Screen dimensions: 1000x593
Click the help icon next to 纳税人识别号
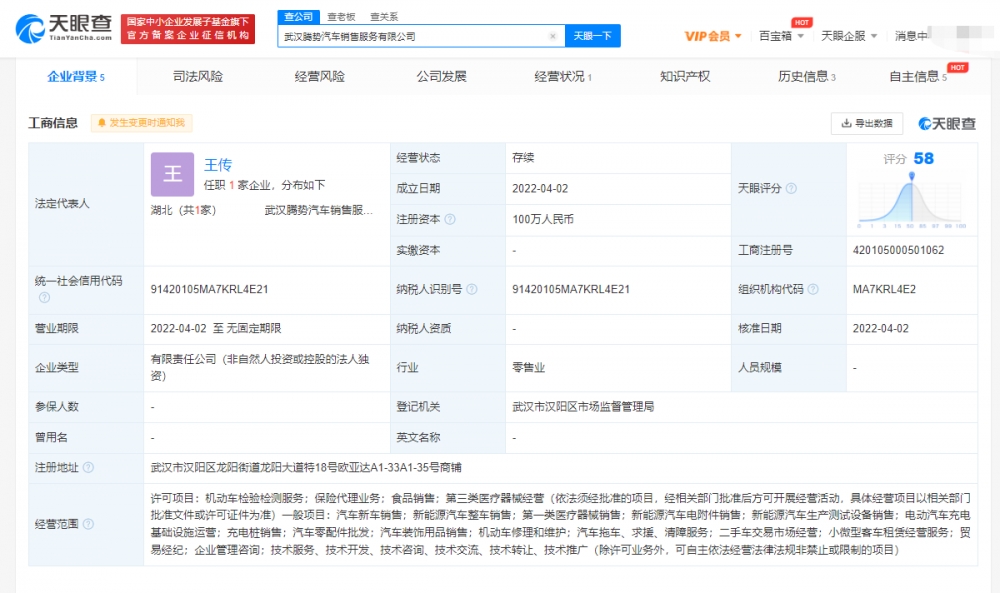(x=471, y=289)
